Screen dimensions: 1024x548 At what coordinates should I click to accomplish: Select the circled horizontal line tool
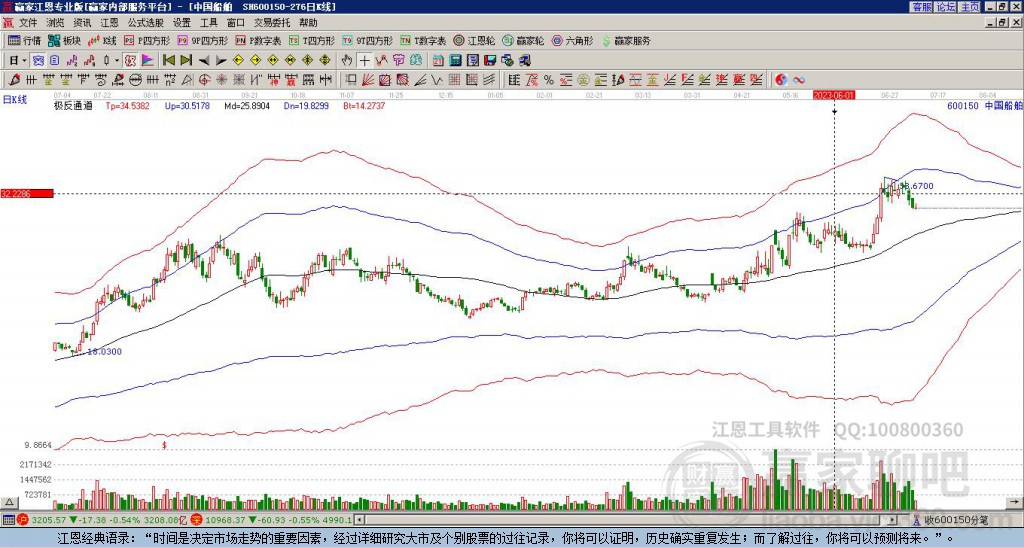pyautogui.click(x=135, y=80)
